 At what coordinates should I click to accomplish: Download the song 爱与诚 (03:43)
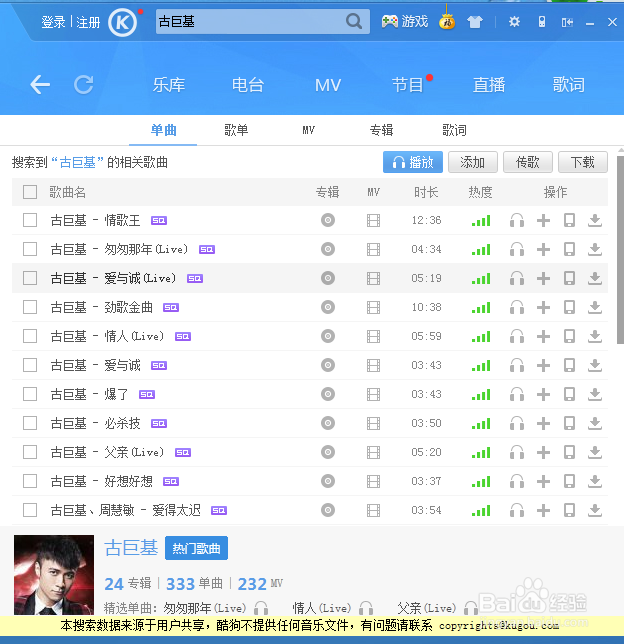pos(594,365)
